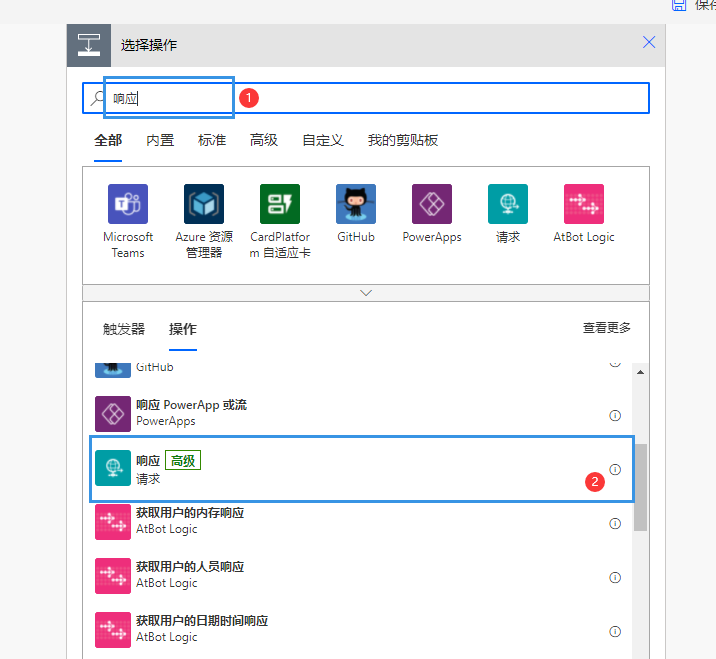Choose the AtBot Logic connector

[584, 204]
